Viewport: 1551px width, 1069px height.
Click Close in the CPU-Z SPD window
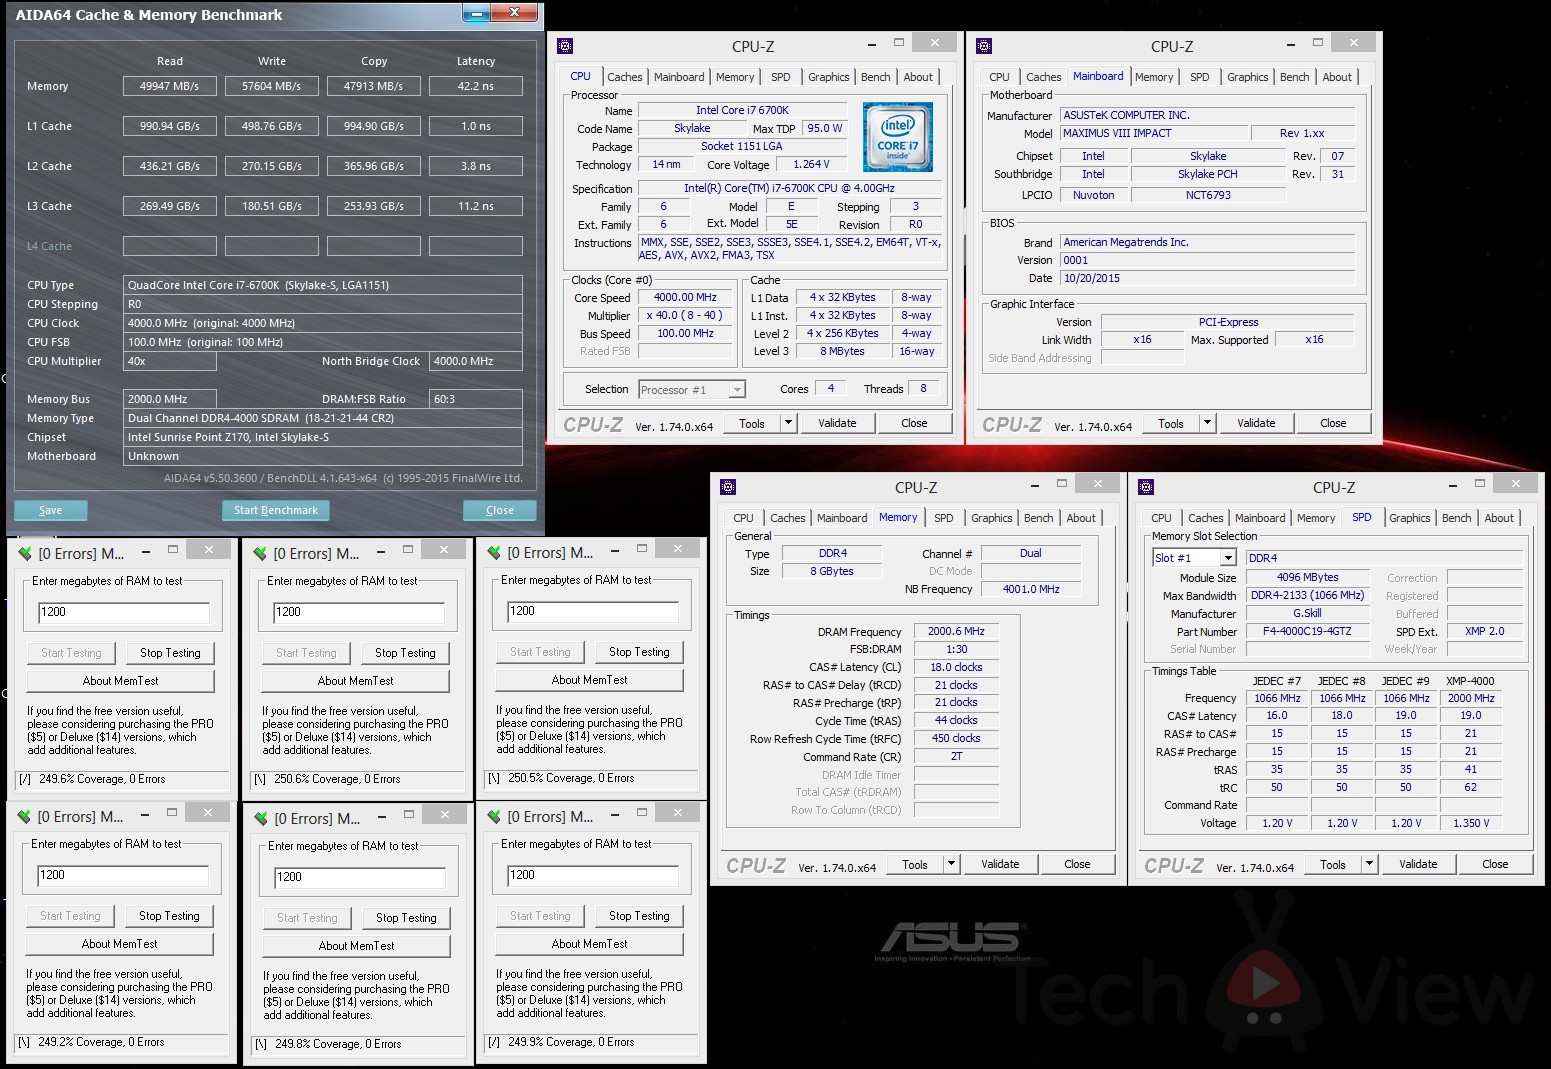coord(1495,864)
